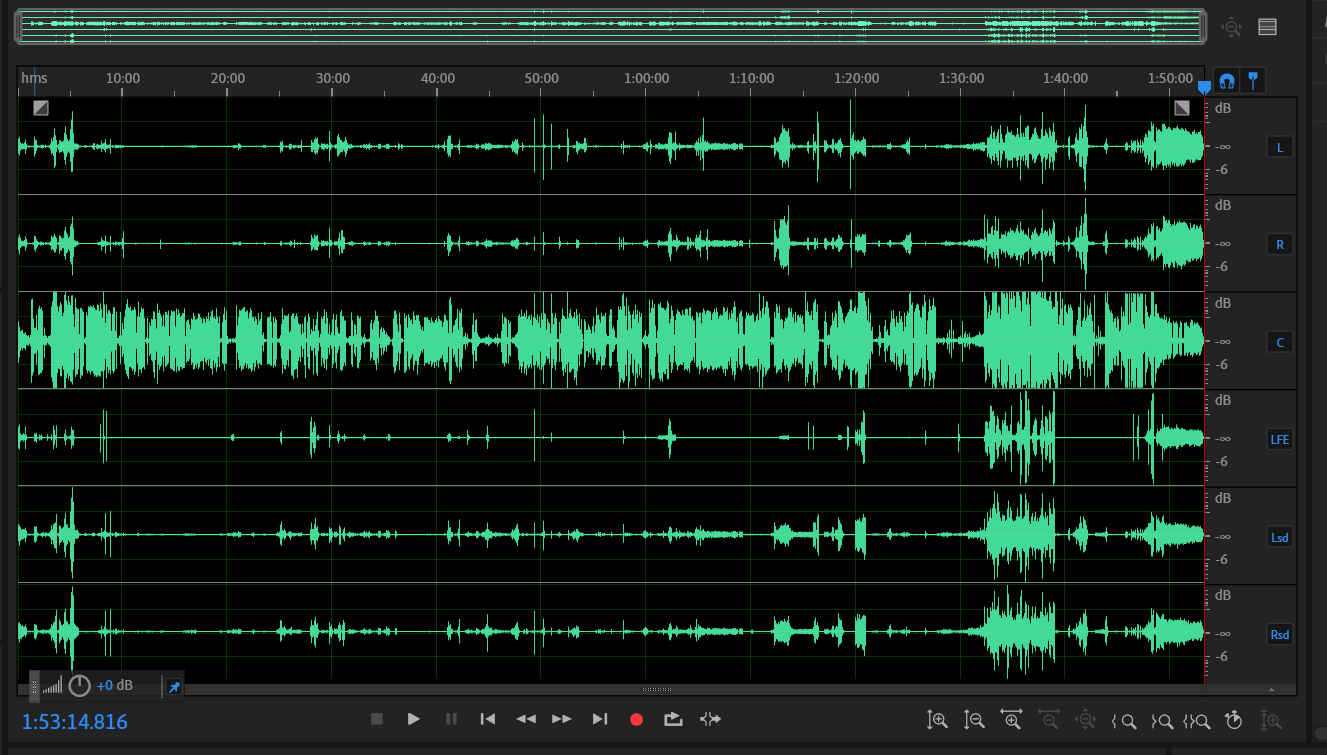
Task: Start recording with the red Record button
Action: click(x=636, y=719)
